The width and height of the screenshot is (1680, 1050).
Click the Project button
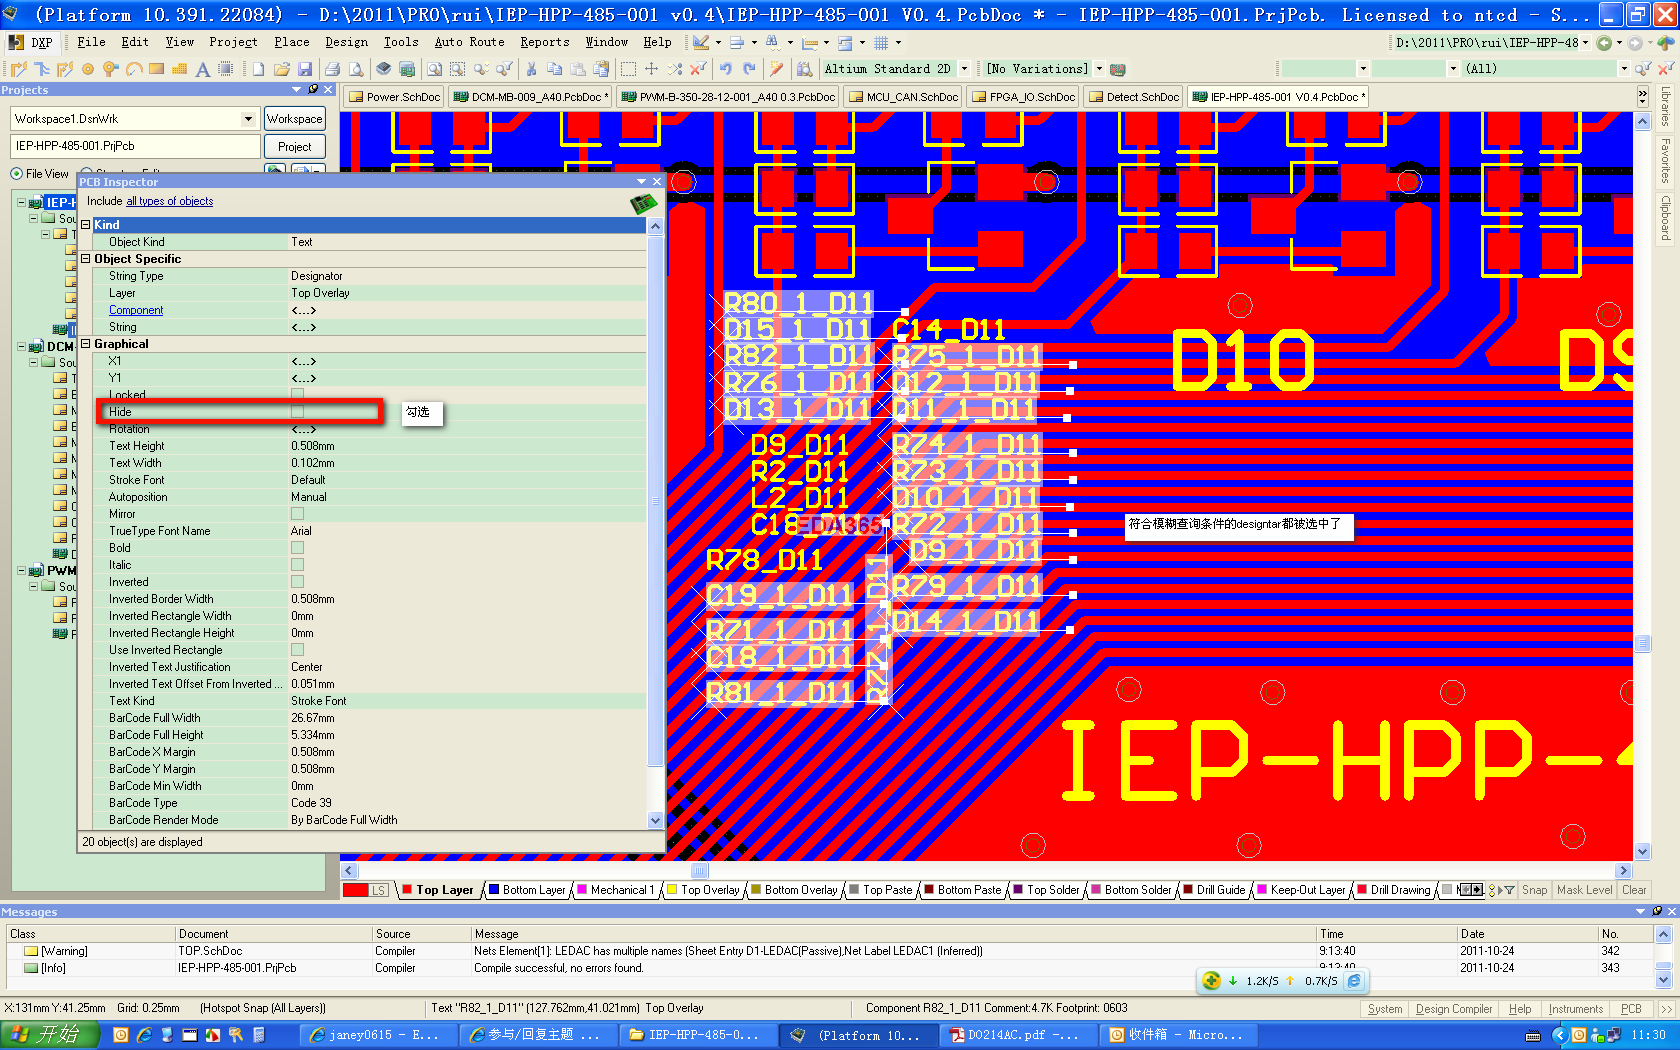pos(294,146)
